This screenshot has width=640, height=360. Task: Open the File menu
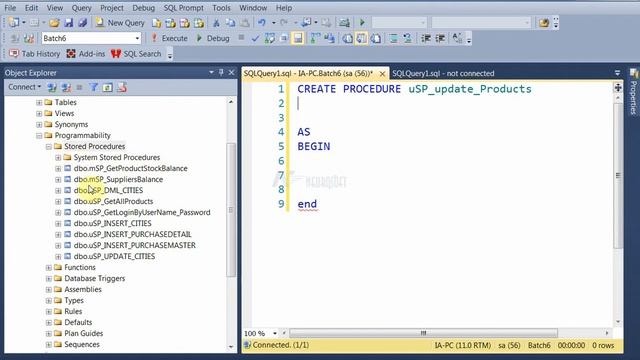10,8
